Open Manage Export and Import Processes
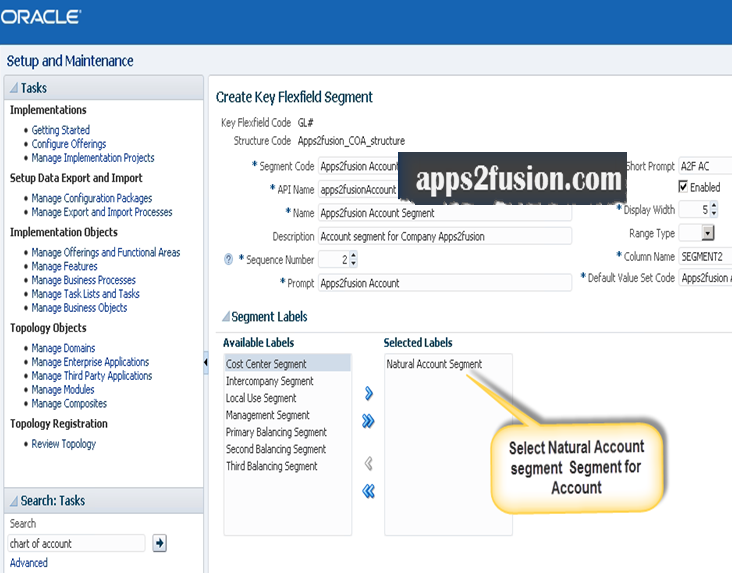The height and width of the screenshot is (573, 732). tap(102, 212)
